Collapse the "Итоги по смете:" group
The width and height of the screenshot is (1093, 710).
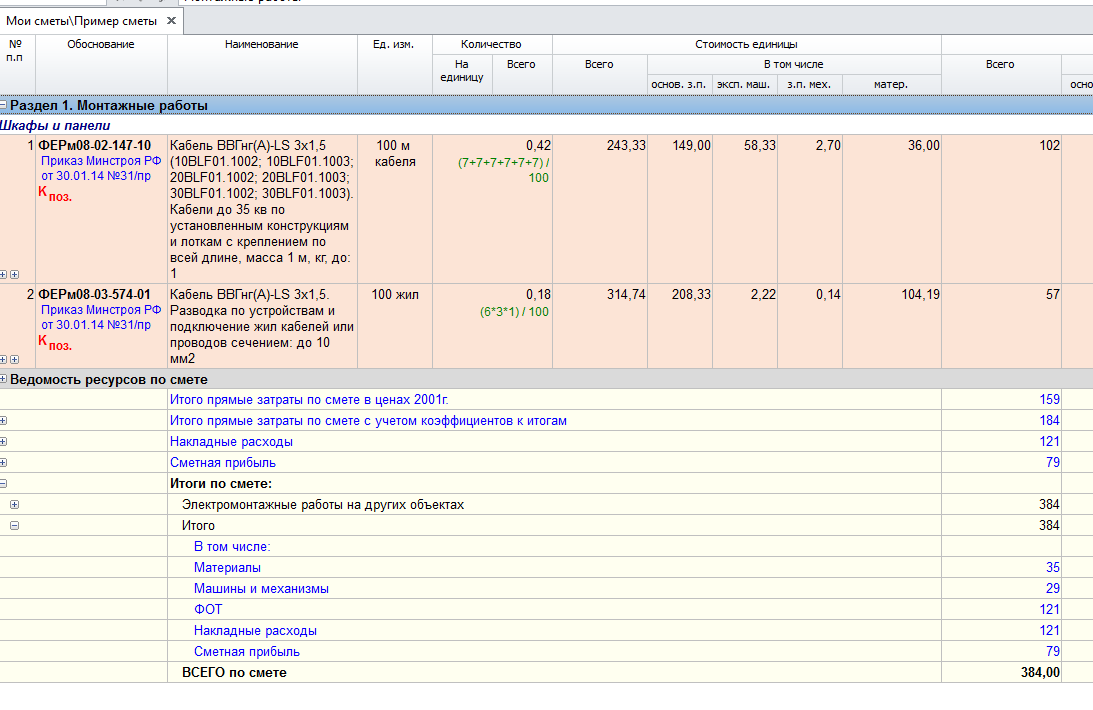pyautogui.click(x=4, y=483)
